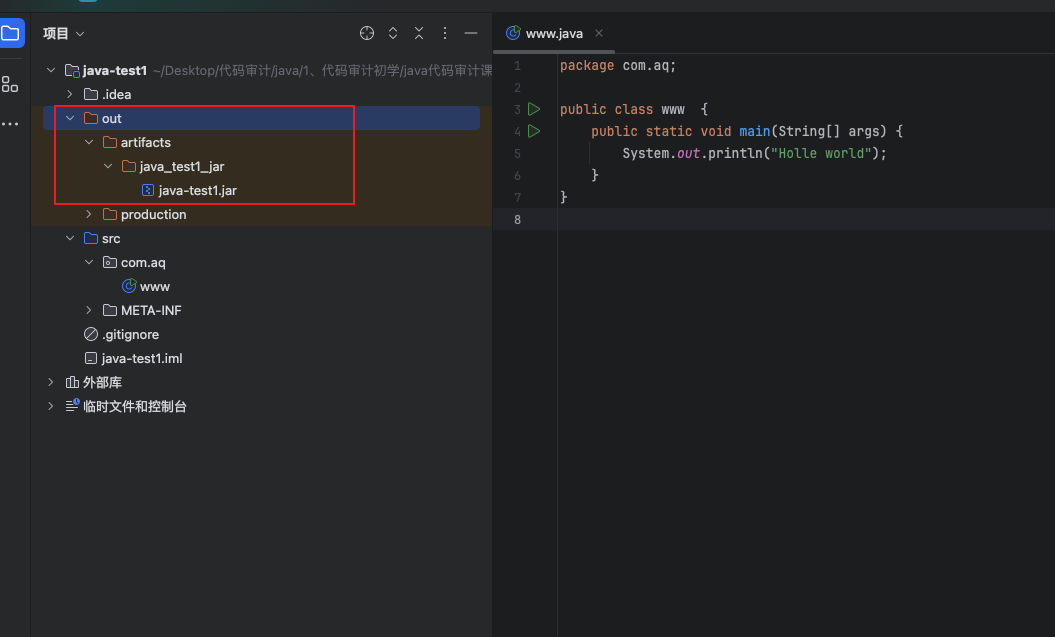Select the out folder row

[x=261, y=118]
